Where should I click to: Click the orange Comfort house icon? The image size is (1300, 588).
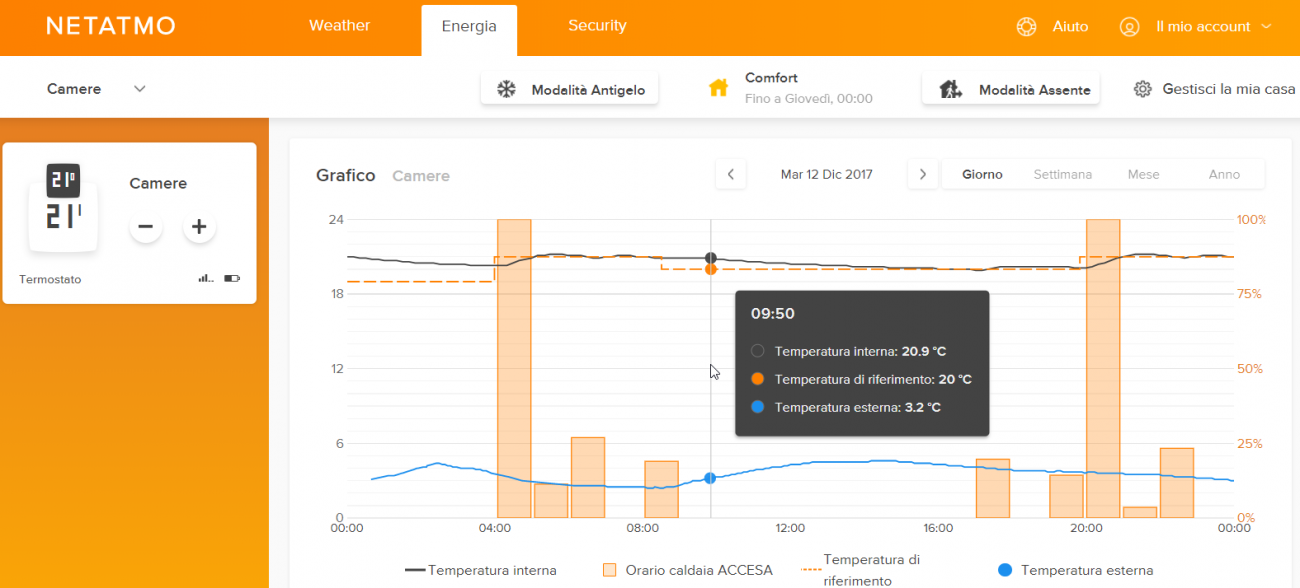click(x=718, y=88)
